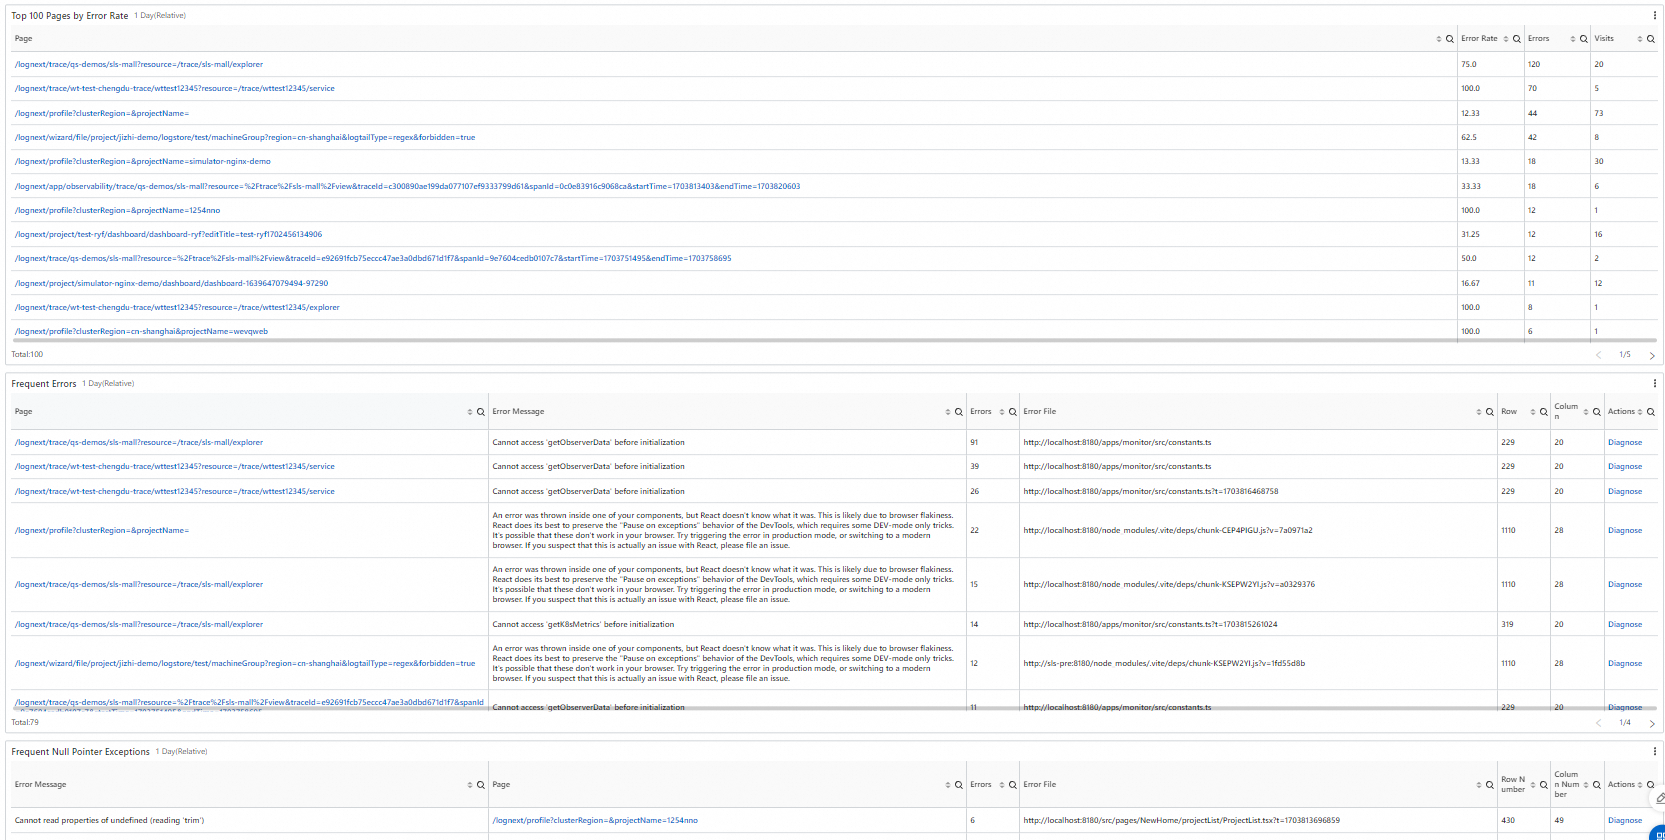Screen dimensions: 1665x840
Task: Search the Row column in Frequent Errors
Action: click(1544, 412)
